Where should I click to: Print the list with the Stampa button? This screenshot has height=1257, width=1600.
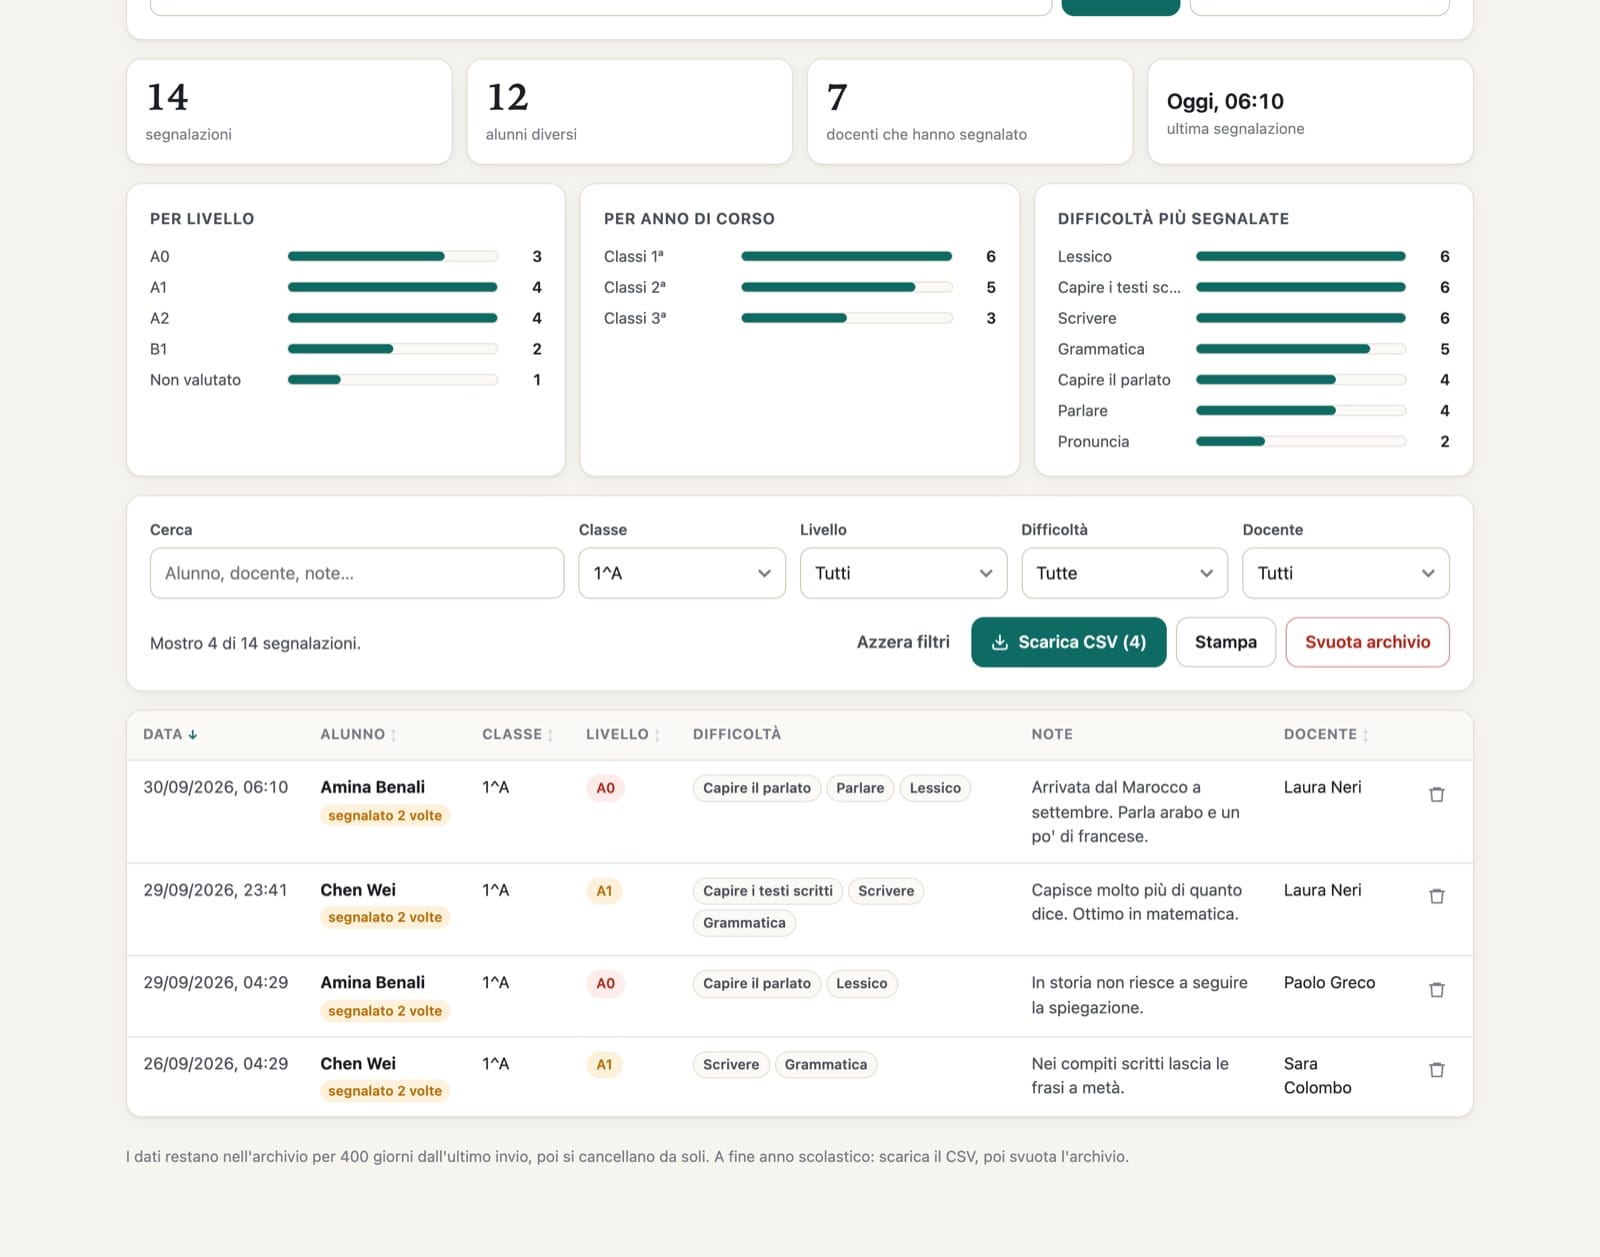tap(1226, 642)
